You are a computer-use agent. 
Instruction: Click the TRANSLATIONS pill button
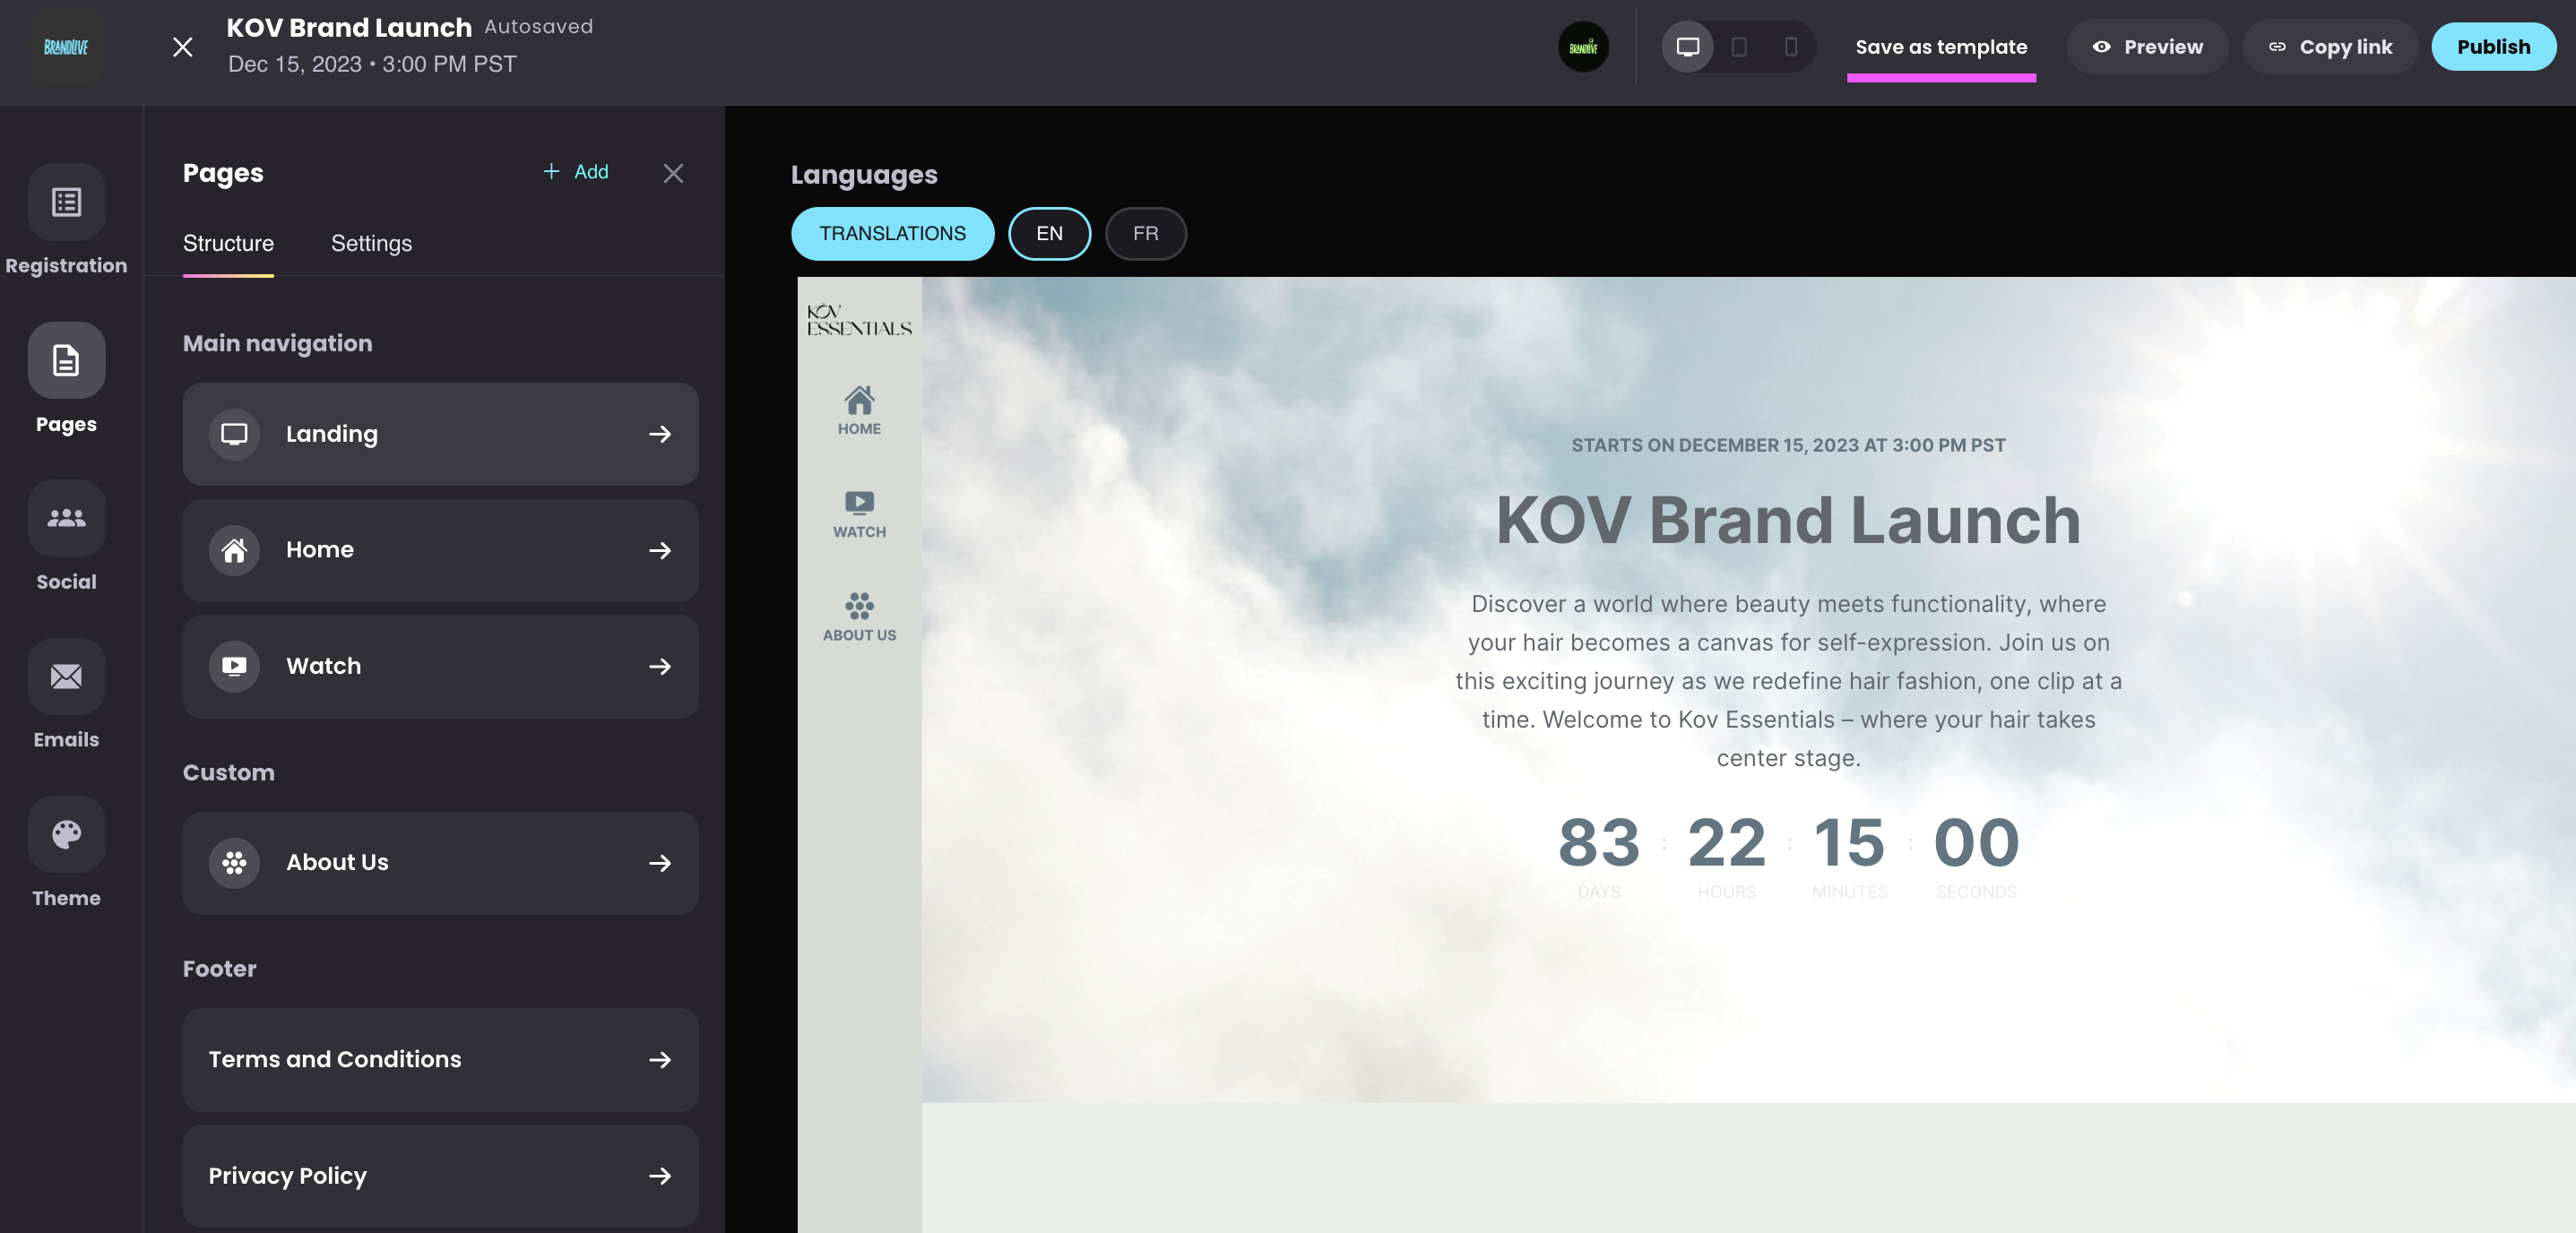[892, 234]
